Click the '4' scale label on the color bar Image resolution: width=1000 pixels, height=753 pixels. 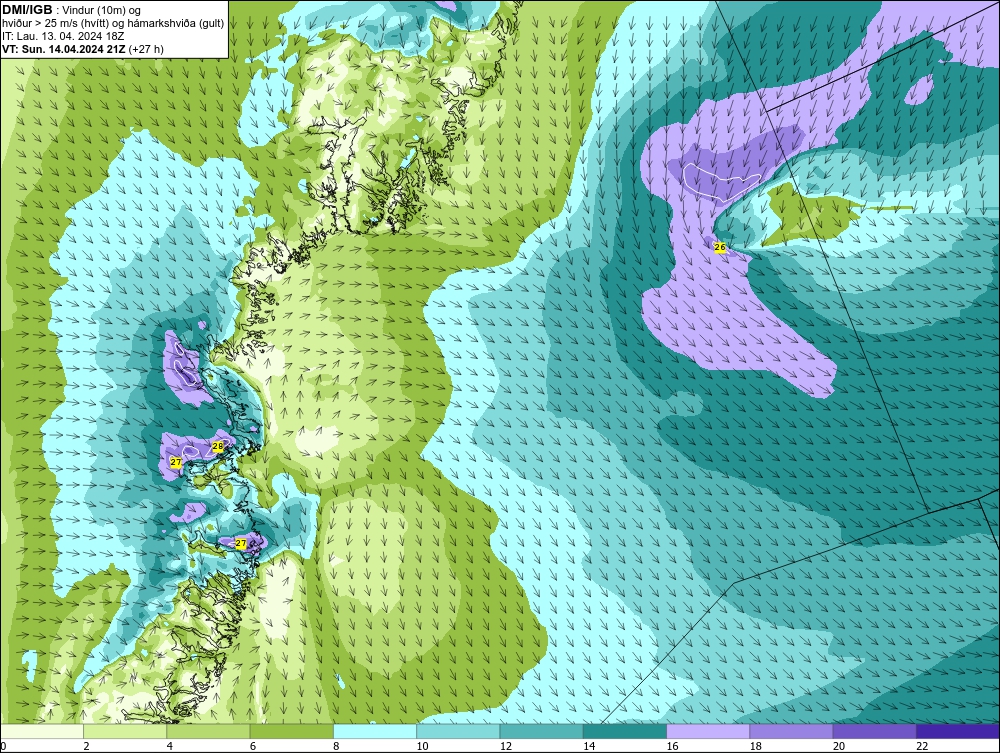170,747
